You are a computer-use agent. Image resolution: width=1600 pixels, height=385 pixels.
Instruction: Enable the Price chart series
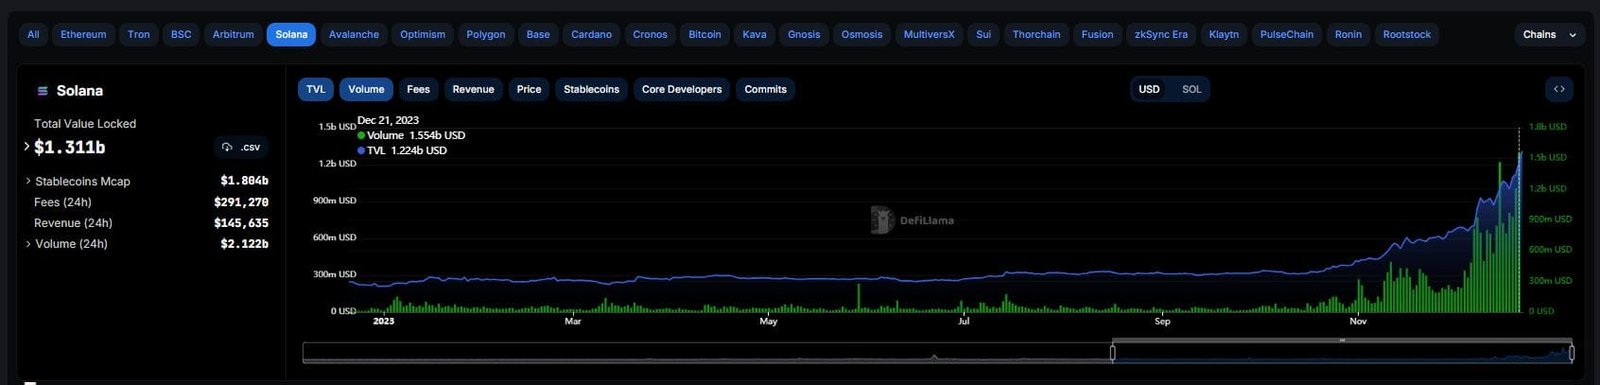[529, 89]
